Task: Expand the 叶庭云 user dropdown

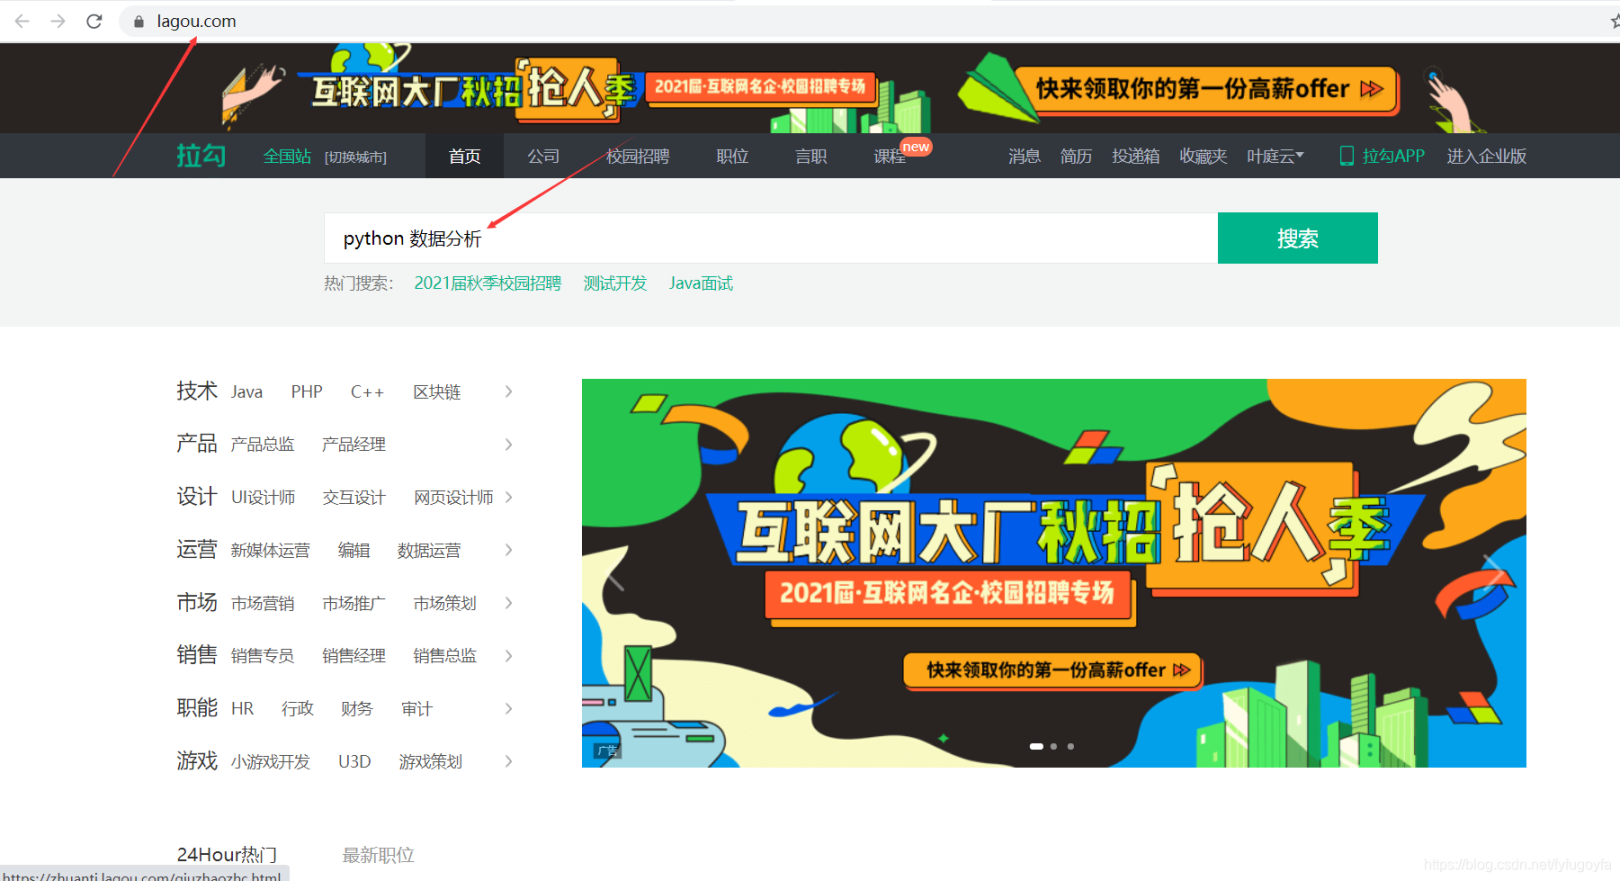Action: click(1275, 156)
